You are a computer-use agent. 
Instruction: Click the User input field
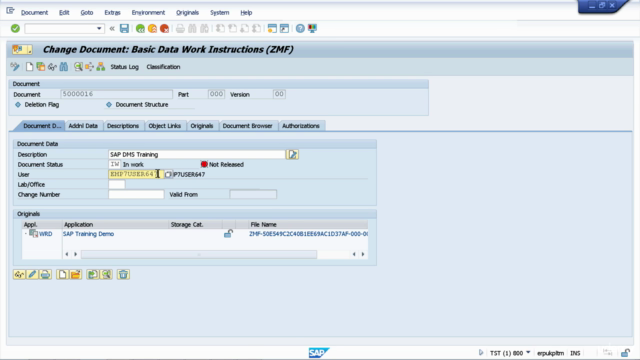136,174
